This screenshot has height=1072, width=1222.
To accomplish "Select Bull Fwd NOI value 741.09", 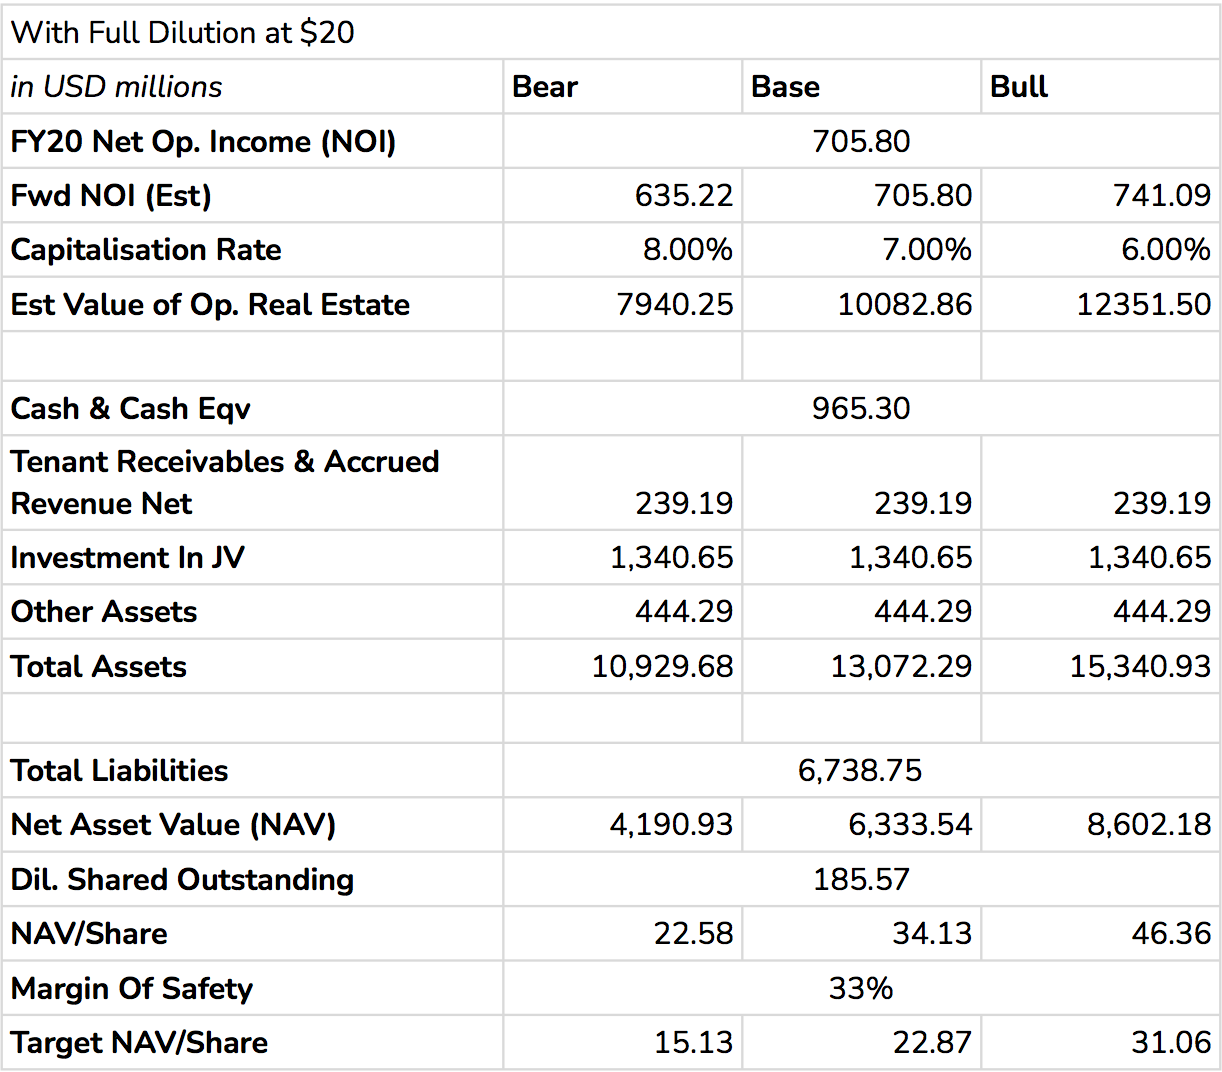I will 1100,195.
